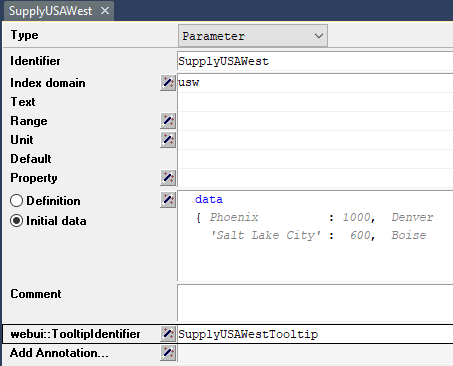
Task: Click the Range attribute label
Action: click(x=29, y=121)
